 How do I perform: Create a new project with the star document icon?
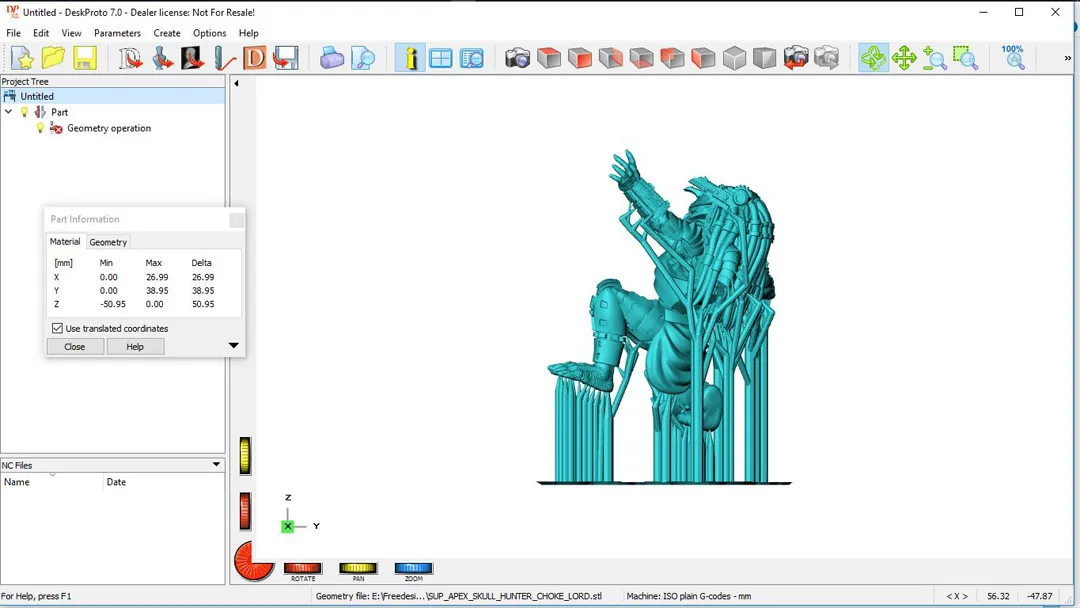tap(23, 58)
